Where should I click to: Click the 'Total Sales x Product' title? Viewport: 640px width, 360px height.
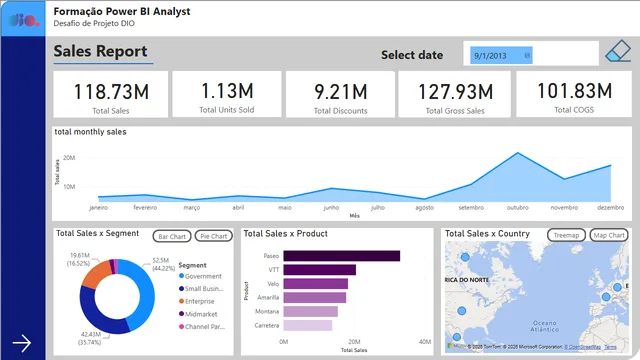pos(285,233)
